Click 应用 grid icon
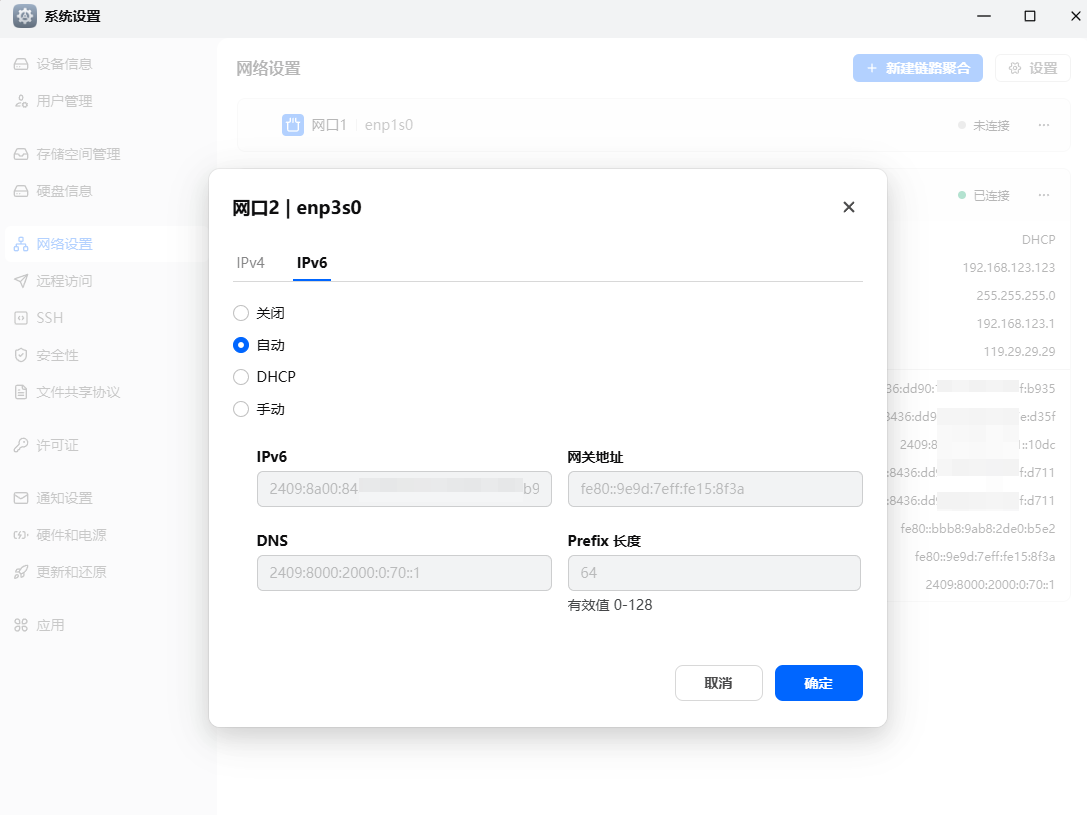 point(21,625)
